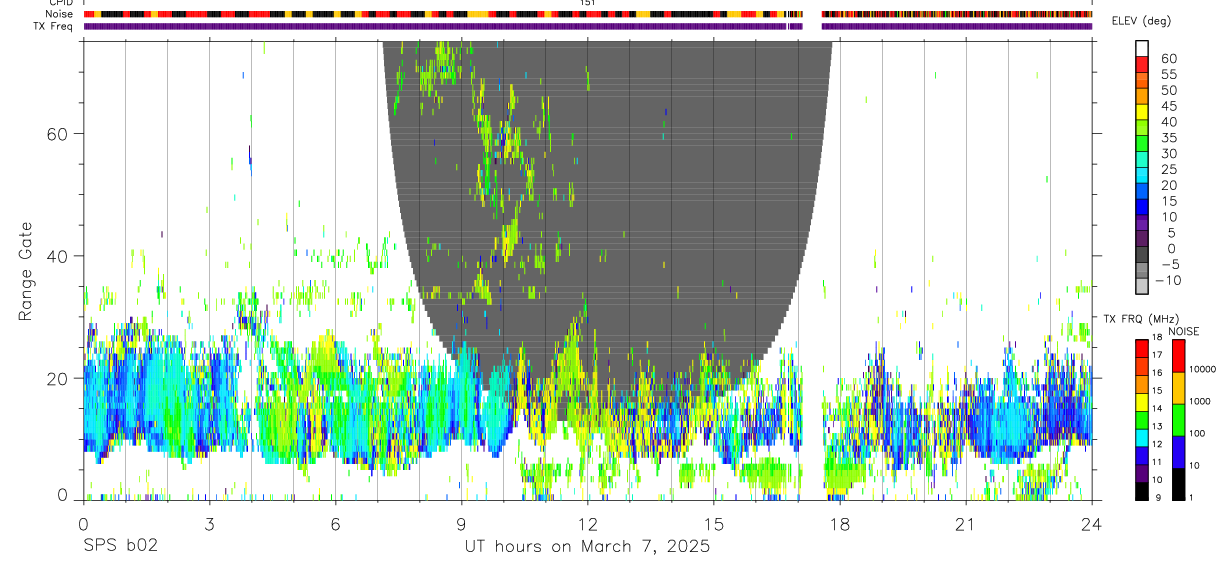The width and height of the screenshot is (1228, 567).
Task: Click the orange-yellow swatch in NOISE legend
Action: 1177,388
